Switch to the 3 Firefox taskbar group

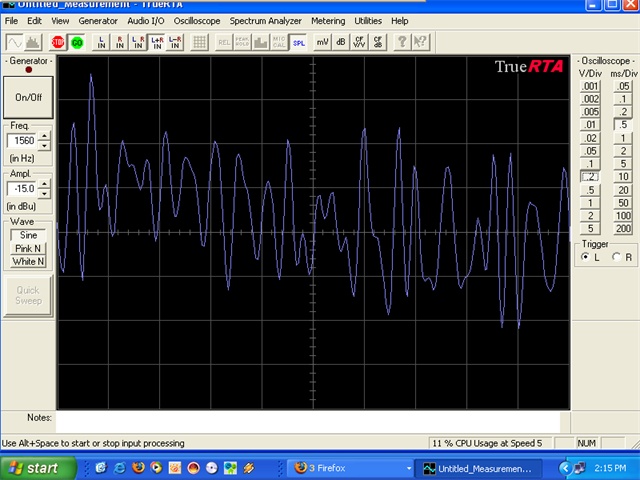click(x=353, y=468)
